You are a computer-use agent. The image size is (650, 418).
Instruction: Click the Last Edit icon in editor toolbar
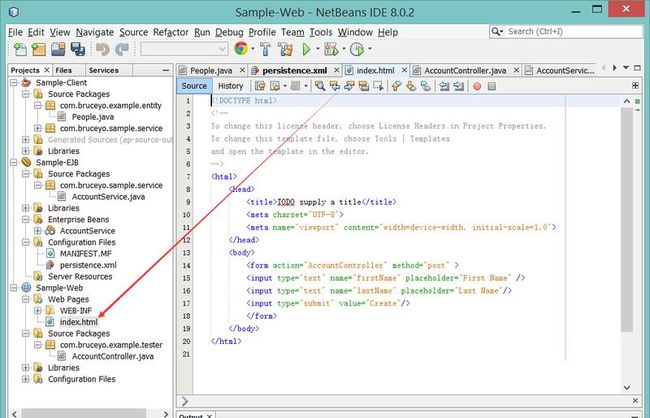[x=260, y=86]
